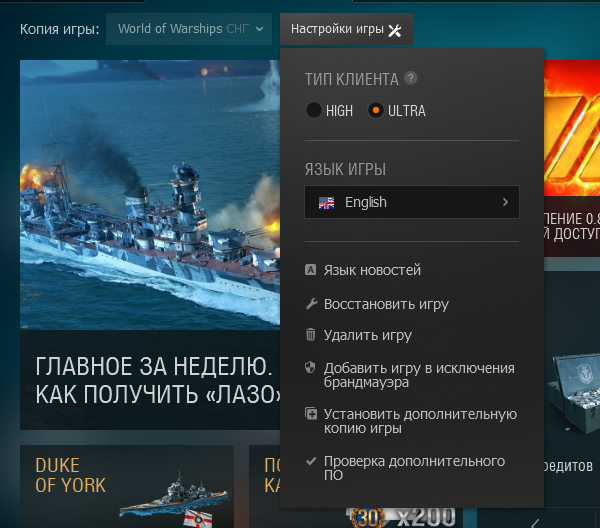This screenshot has width=600, height=528.
Task: Select Добавить игру в исключения брандмауэра
Action: 419,375
